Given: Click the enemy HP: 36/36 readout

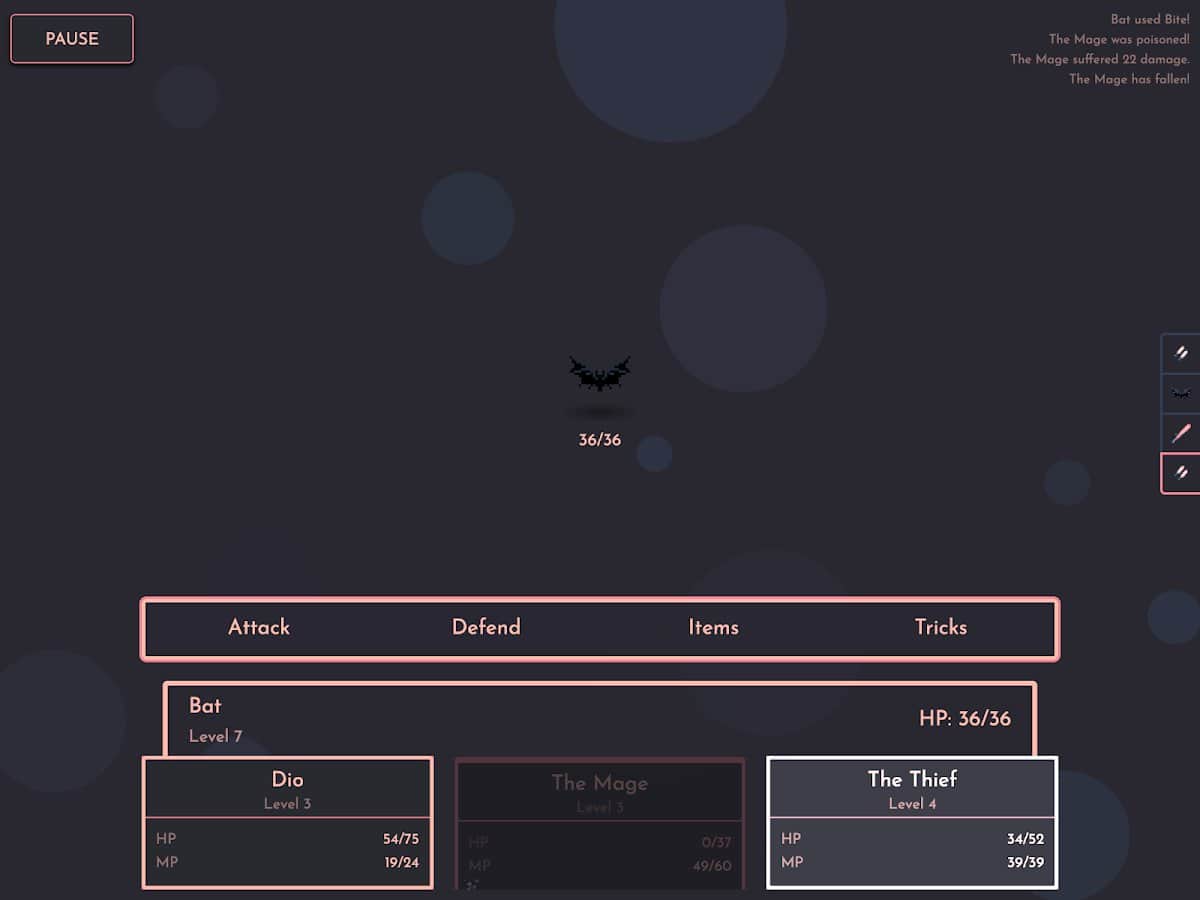Looking at the screenshot, I should (964, 719).
